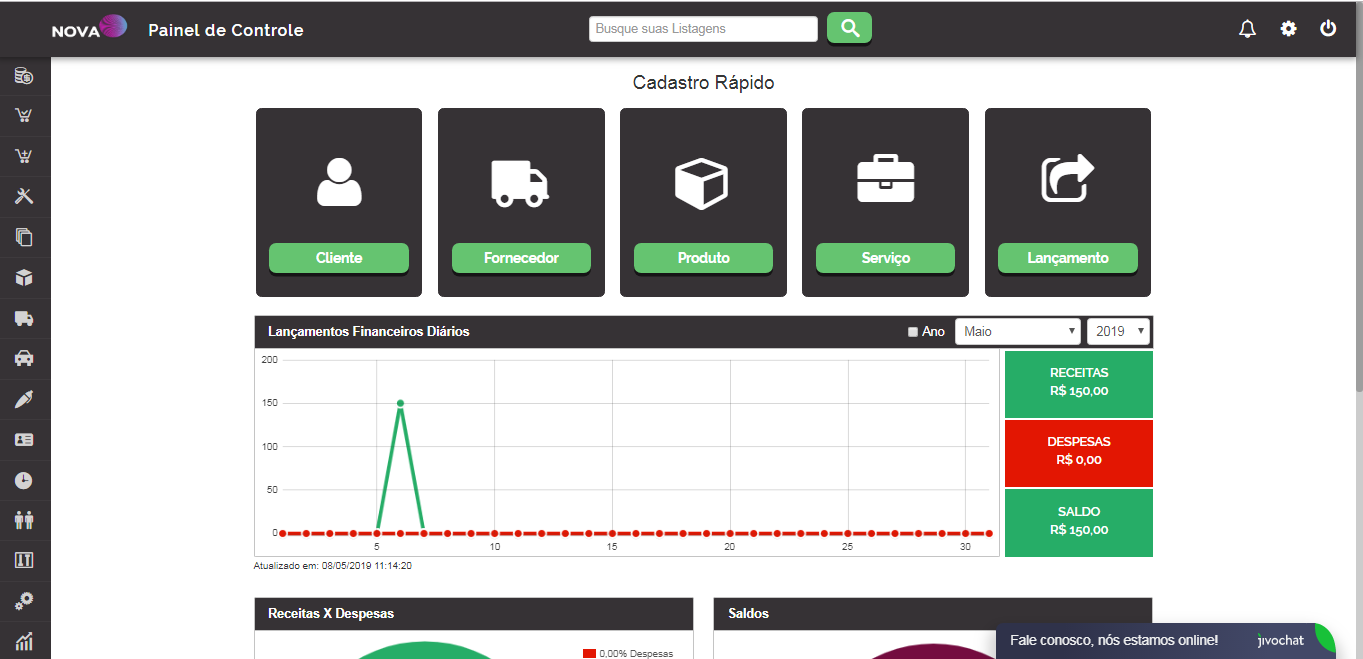This screenshot has width=1363, height=659.
Task: Open the ID card icon in sidebar
Action: pyautogui.click(x=24, y=439)
